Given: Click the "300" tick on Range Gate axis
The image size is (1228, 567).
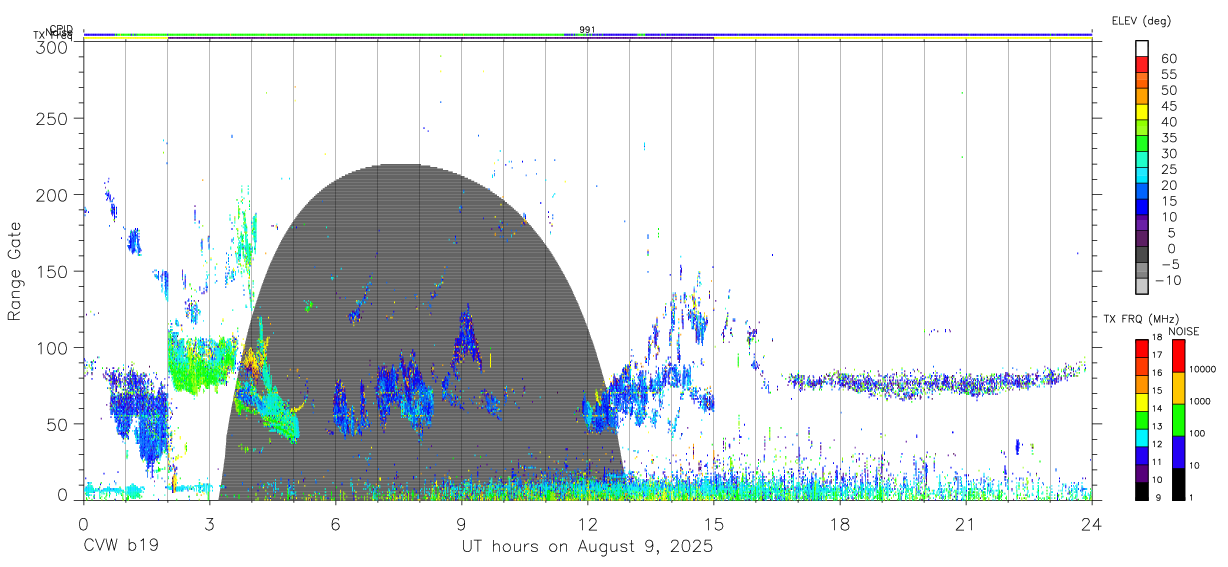Looking at the screenshot, I should [x=53, y=47].
